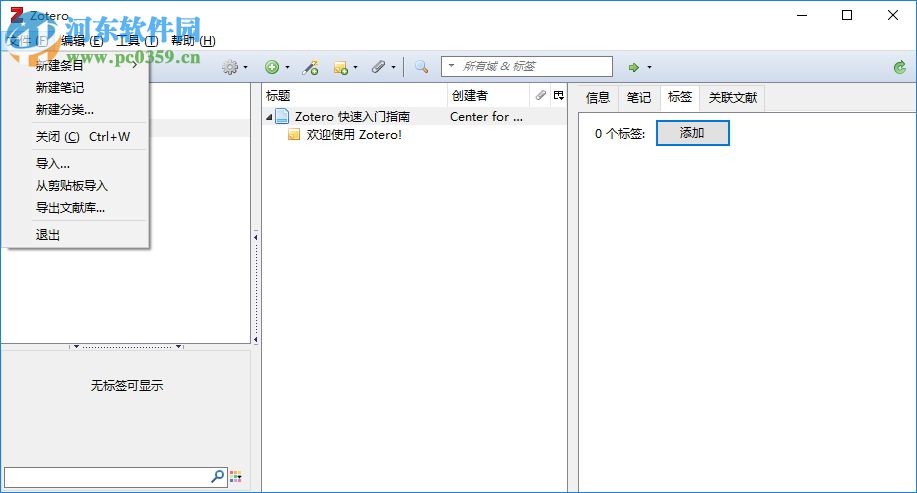Select 新建分类... menu entry
917x493 pixels.
(64, 109)
